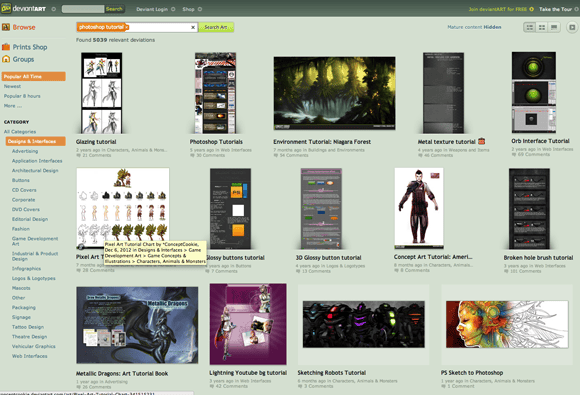This screenshot has width=580, height=395.
Task: Click the Orb Interface Tutorial title link
Action: 540,141
